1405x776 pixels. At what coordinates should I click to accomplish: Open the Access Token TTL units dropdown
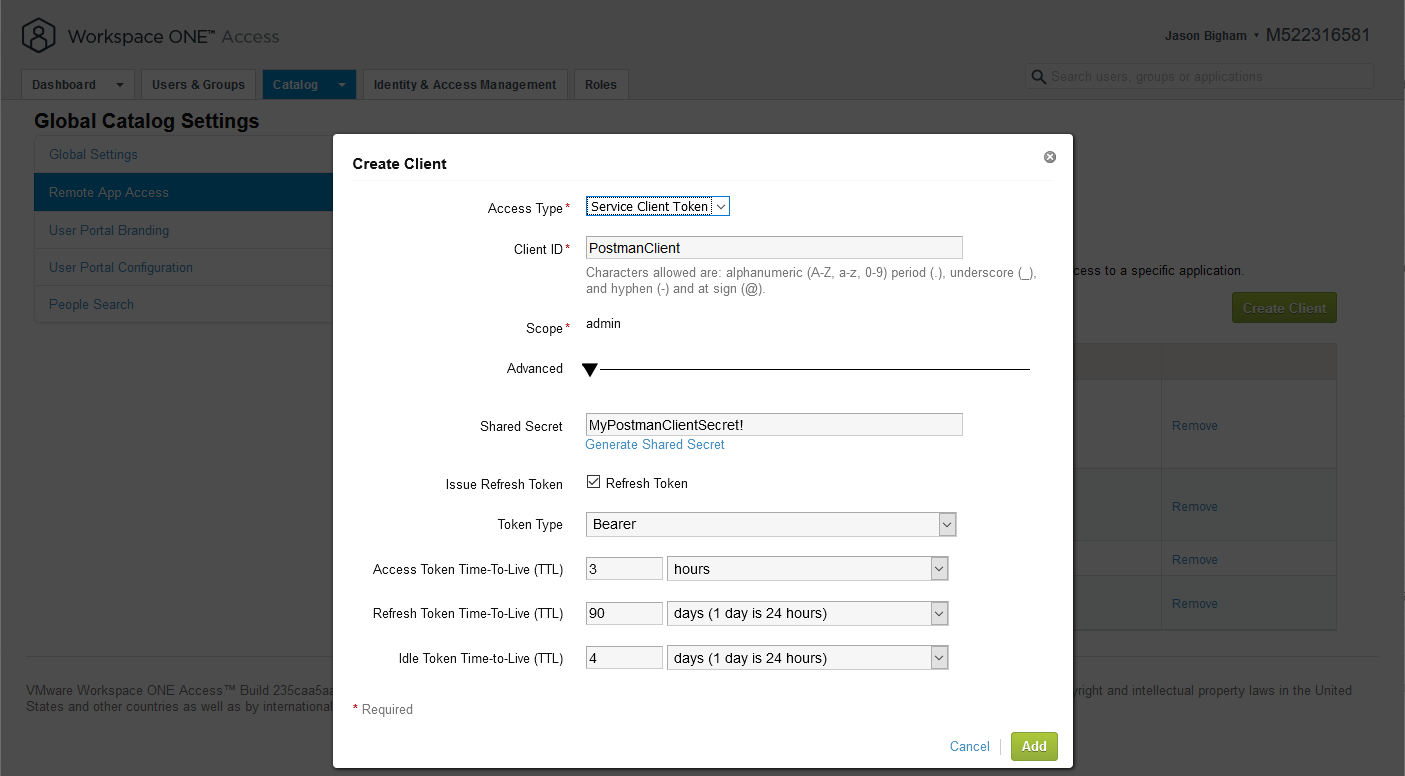938,568
